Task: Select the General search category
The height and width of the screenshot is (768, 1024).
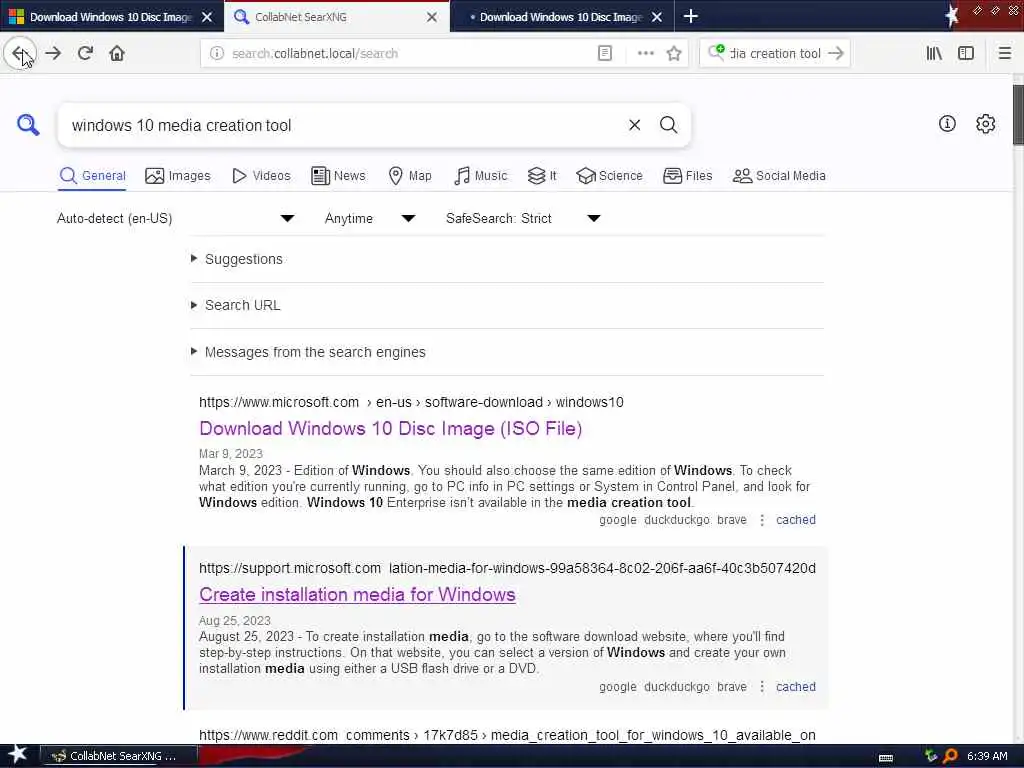Action: pos(92,176)
